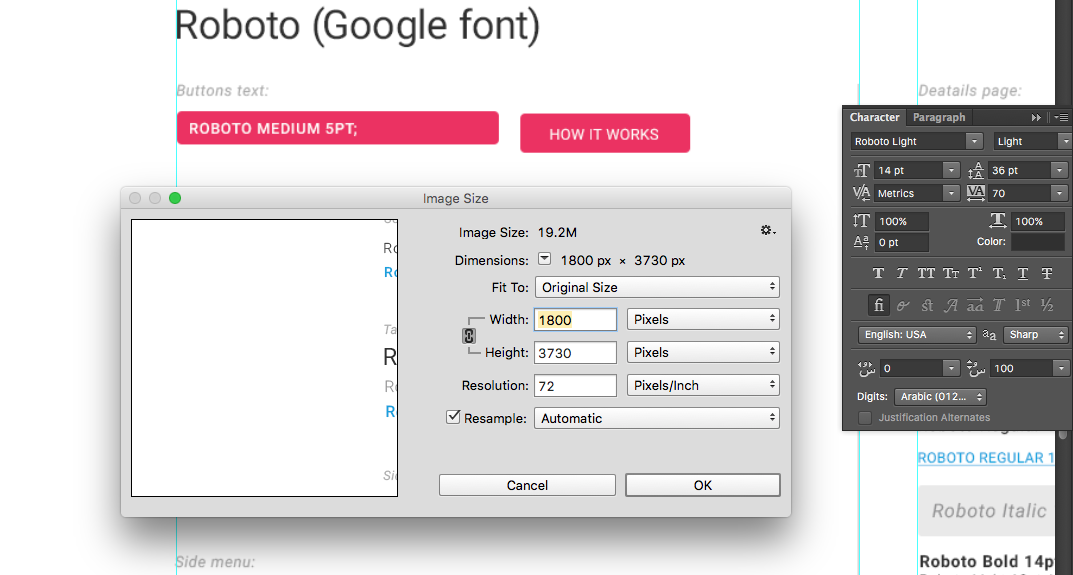Screen dimensions: 1073x575
Task: Open Dimensions unit dropdown arrow
Action: [545, 259]
